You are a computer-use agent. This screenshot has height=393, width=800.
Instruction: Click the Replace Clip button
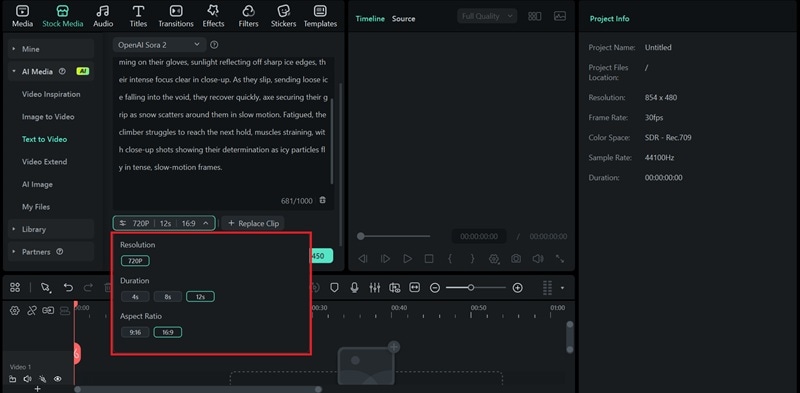click(x=253, y=223)
